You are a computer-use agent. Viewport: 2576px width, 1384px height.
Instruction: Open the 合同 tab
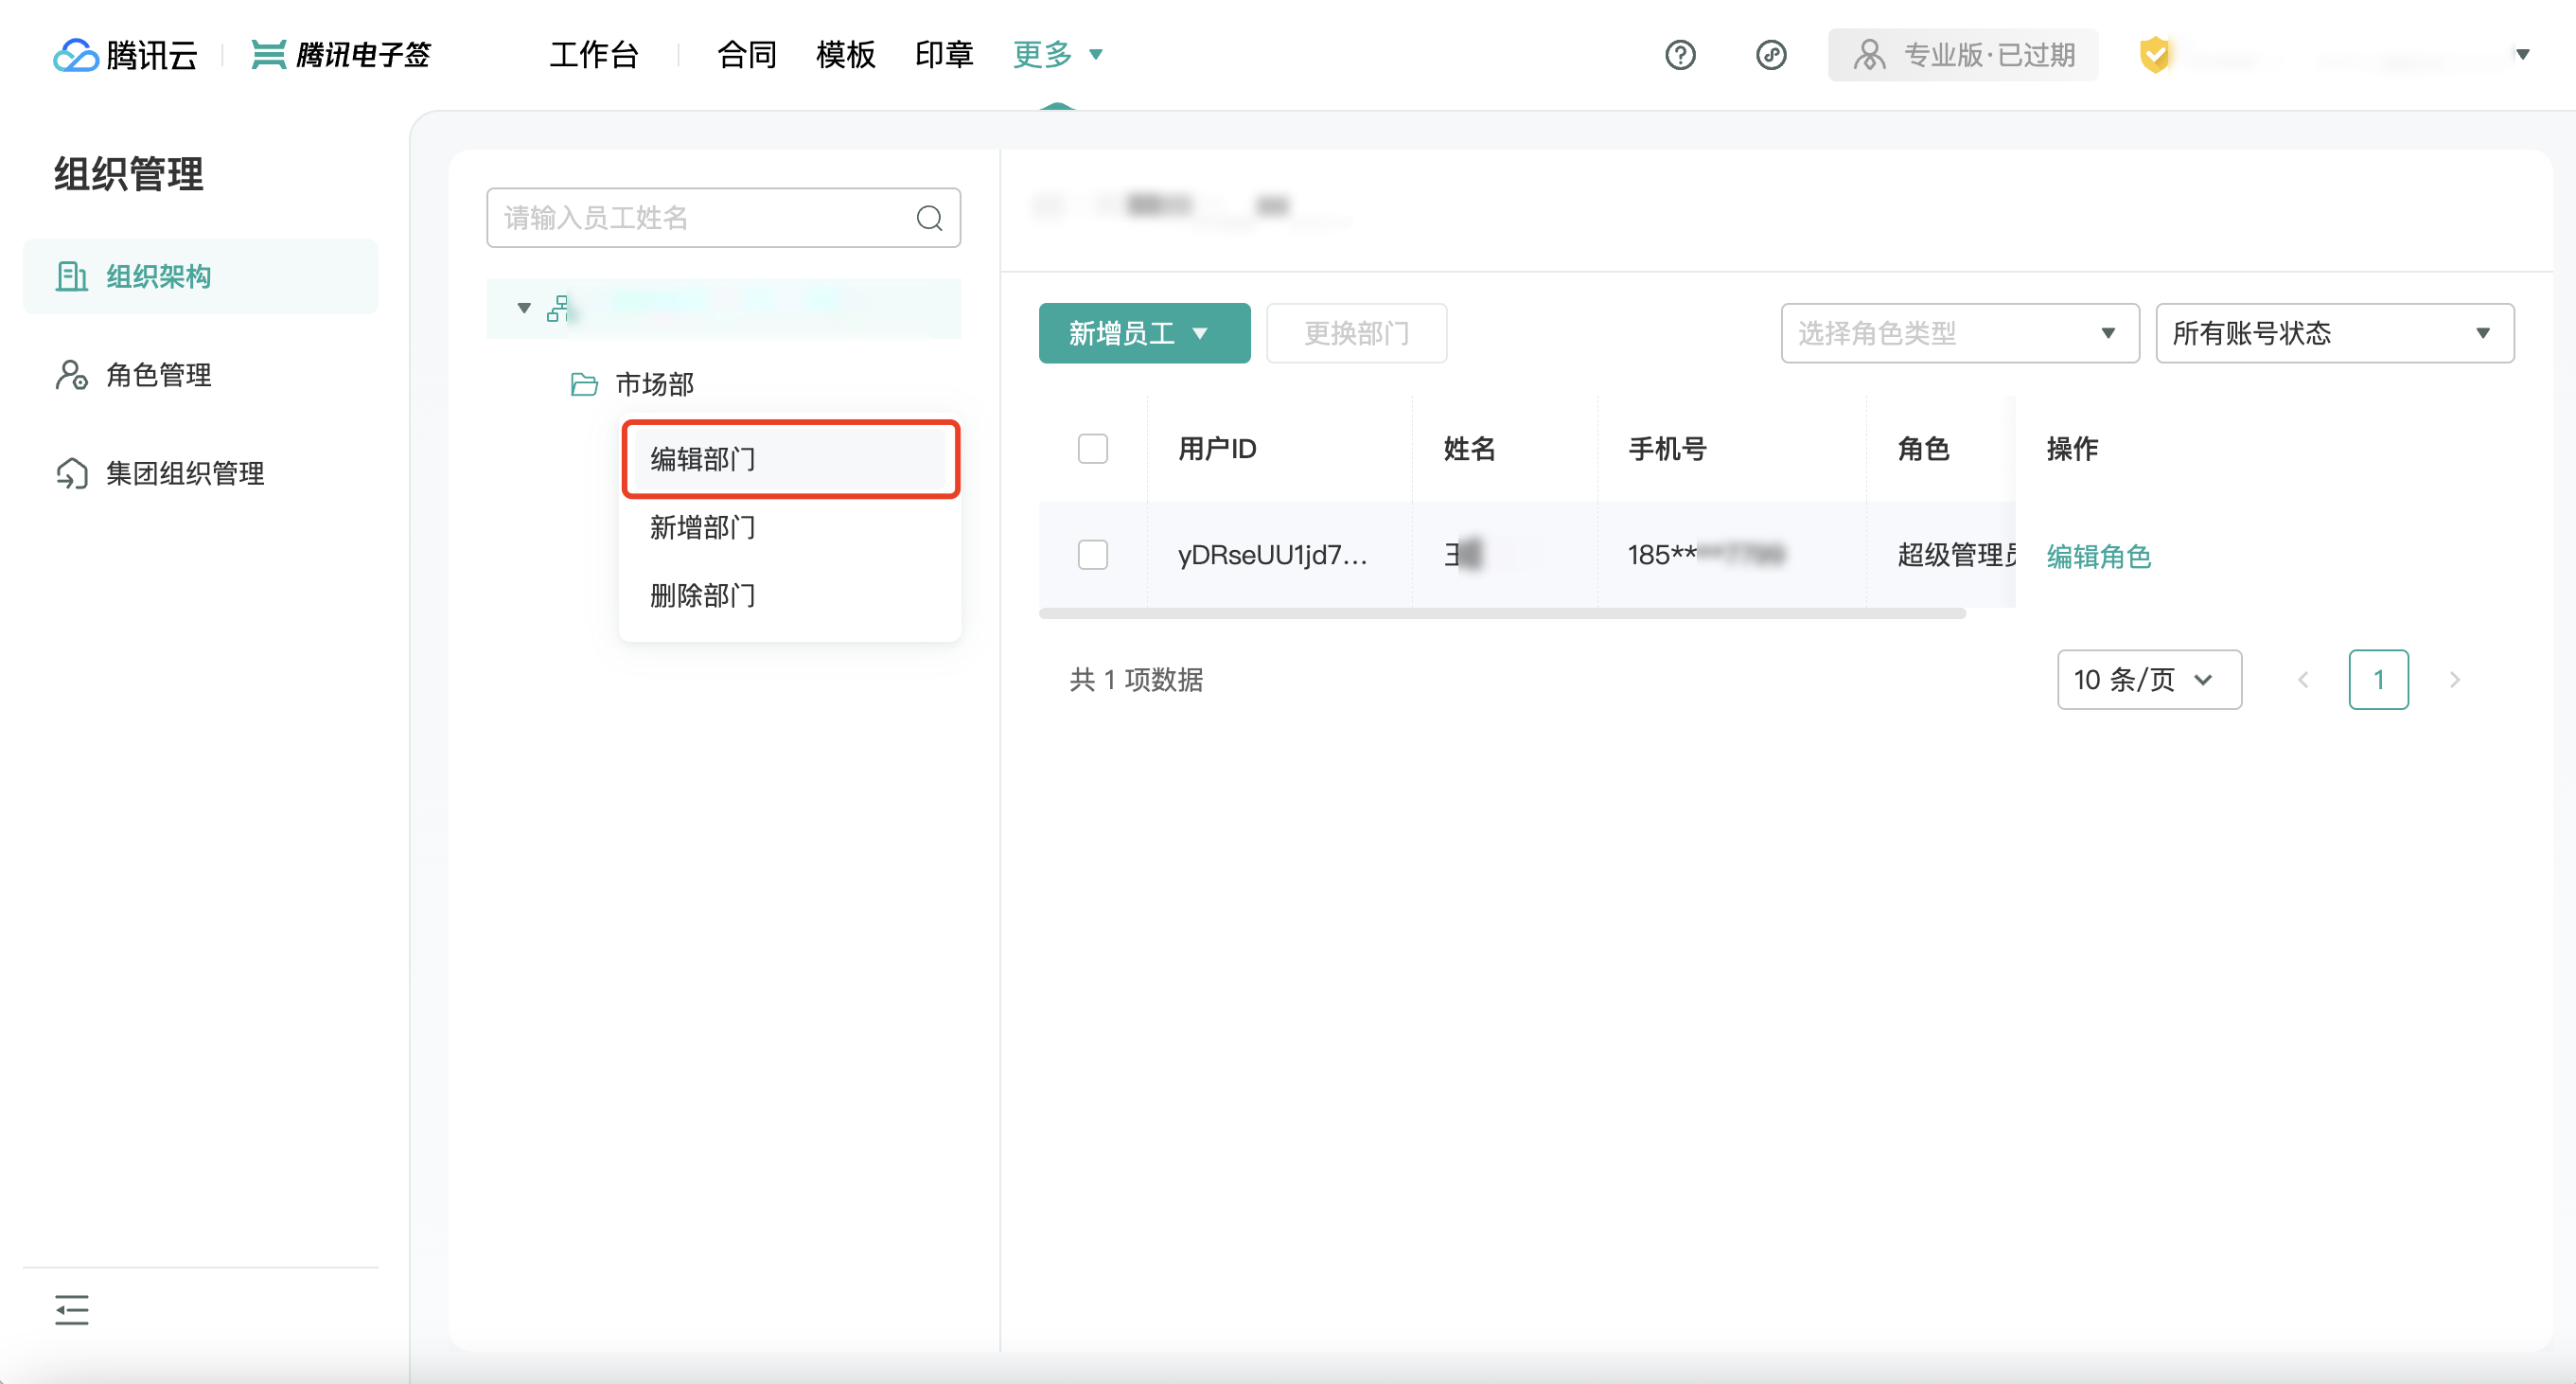pyautogui.click(x=747, y=54)
